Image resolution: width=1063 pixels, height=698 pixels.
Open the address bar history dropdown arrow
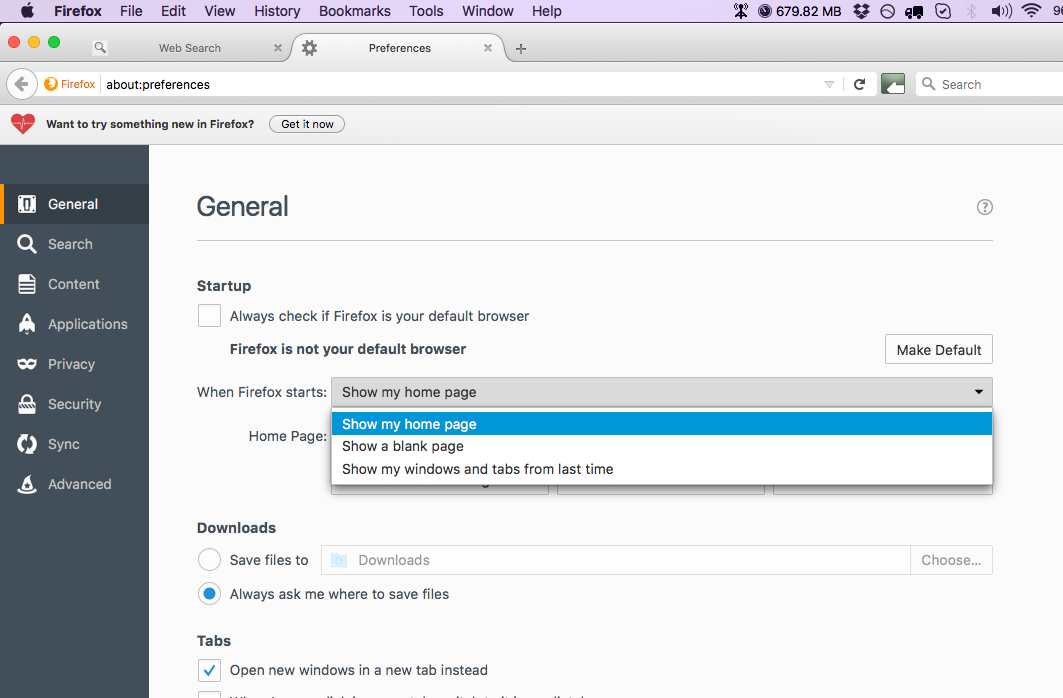829,84
